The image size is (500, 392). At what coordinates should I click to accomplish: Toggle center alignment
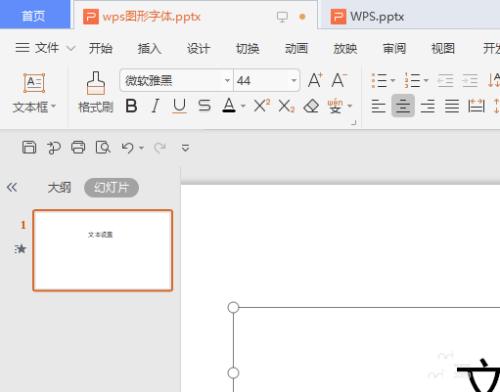pyautogui.click(x=403, y=106)
